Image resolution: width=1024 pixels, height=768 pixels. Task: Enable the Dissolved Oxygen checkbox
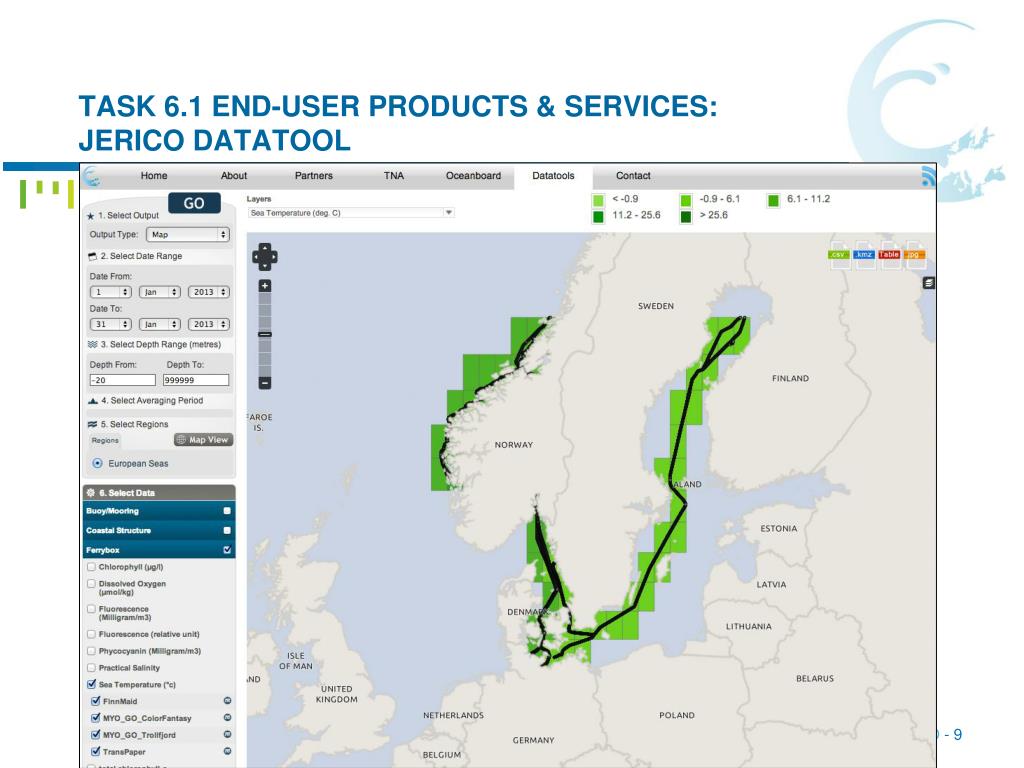pos(91,583)
